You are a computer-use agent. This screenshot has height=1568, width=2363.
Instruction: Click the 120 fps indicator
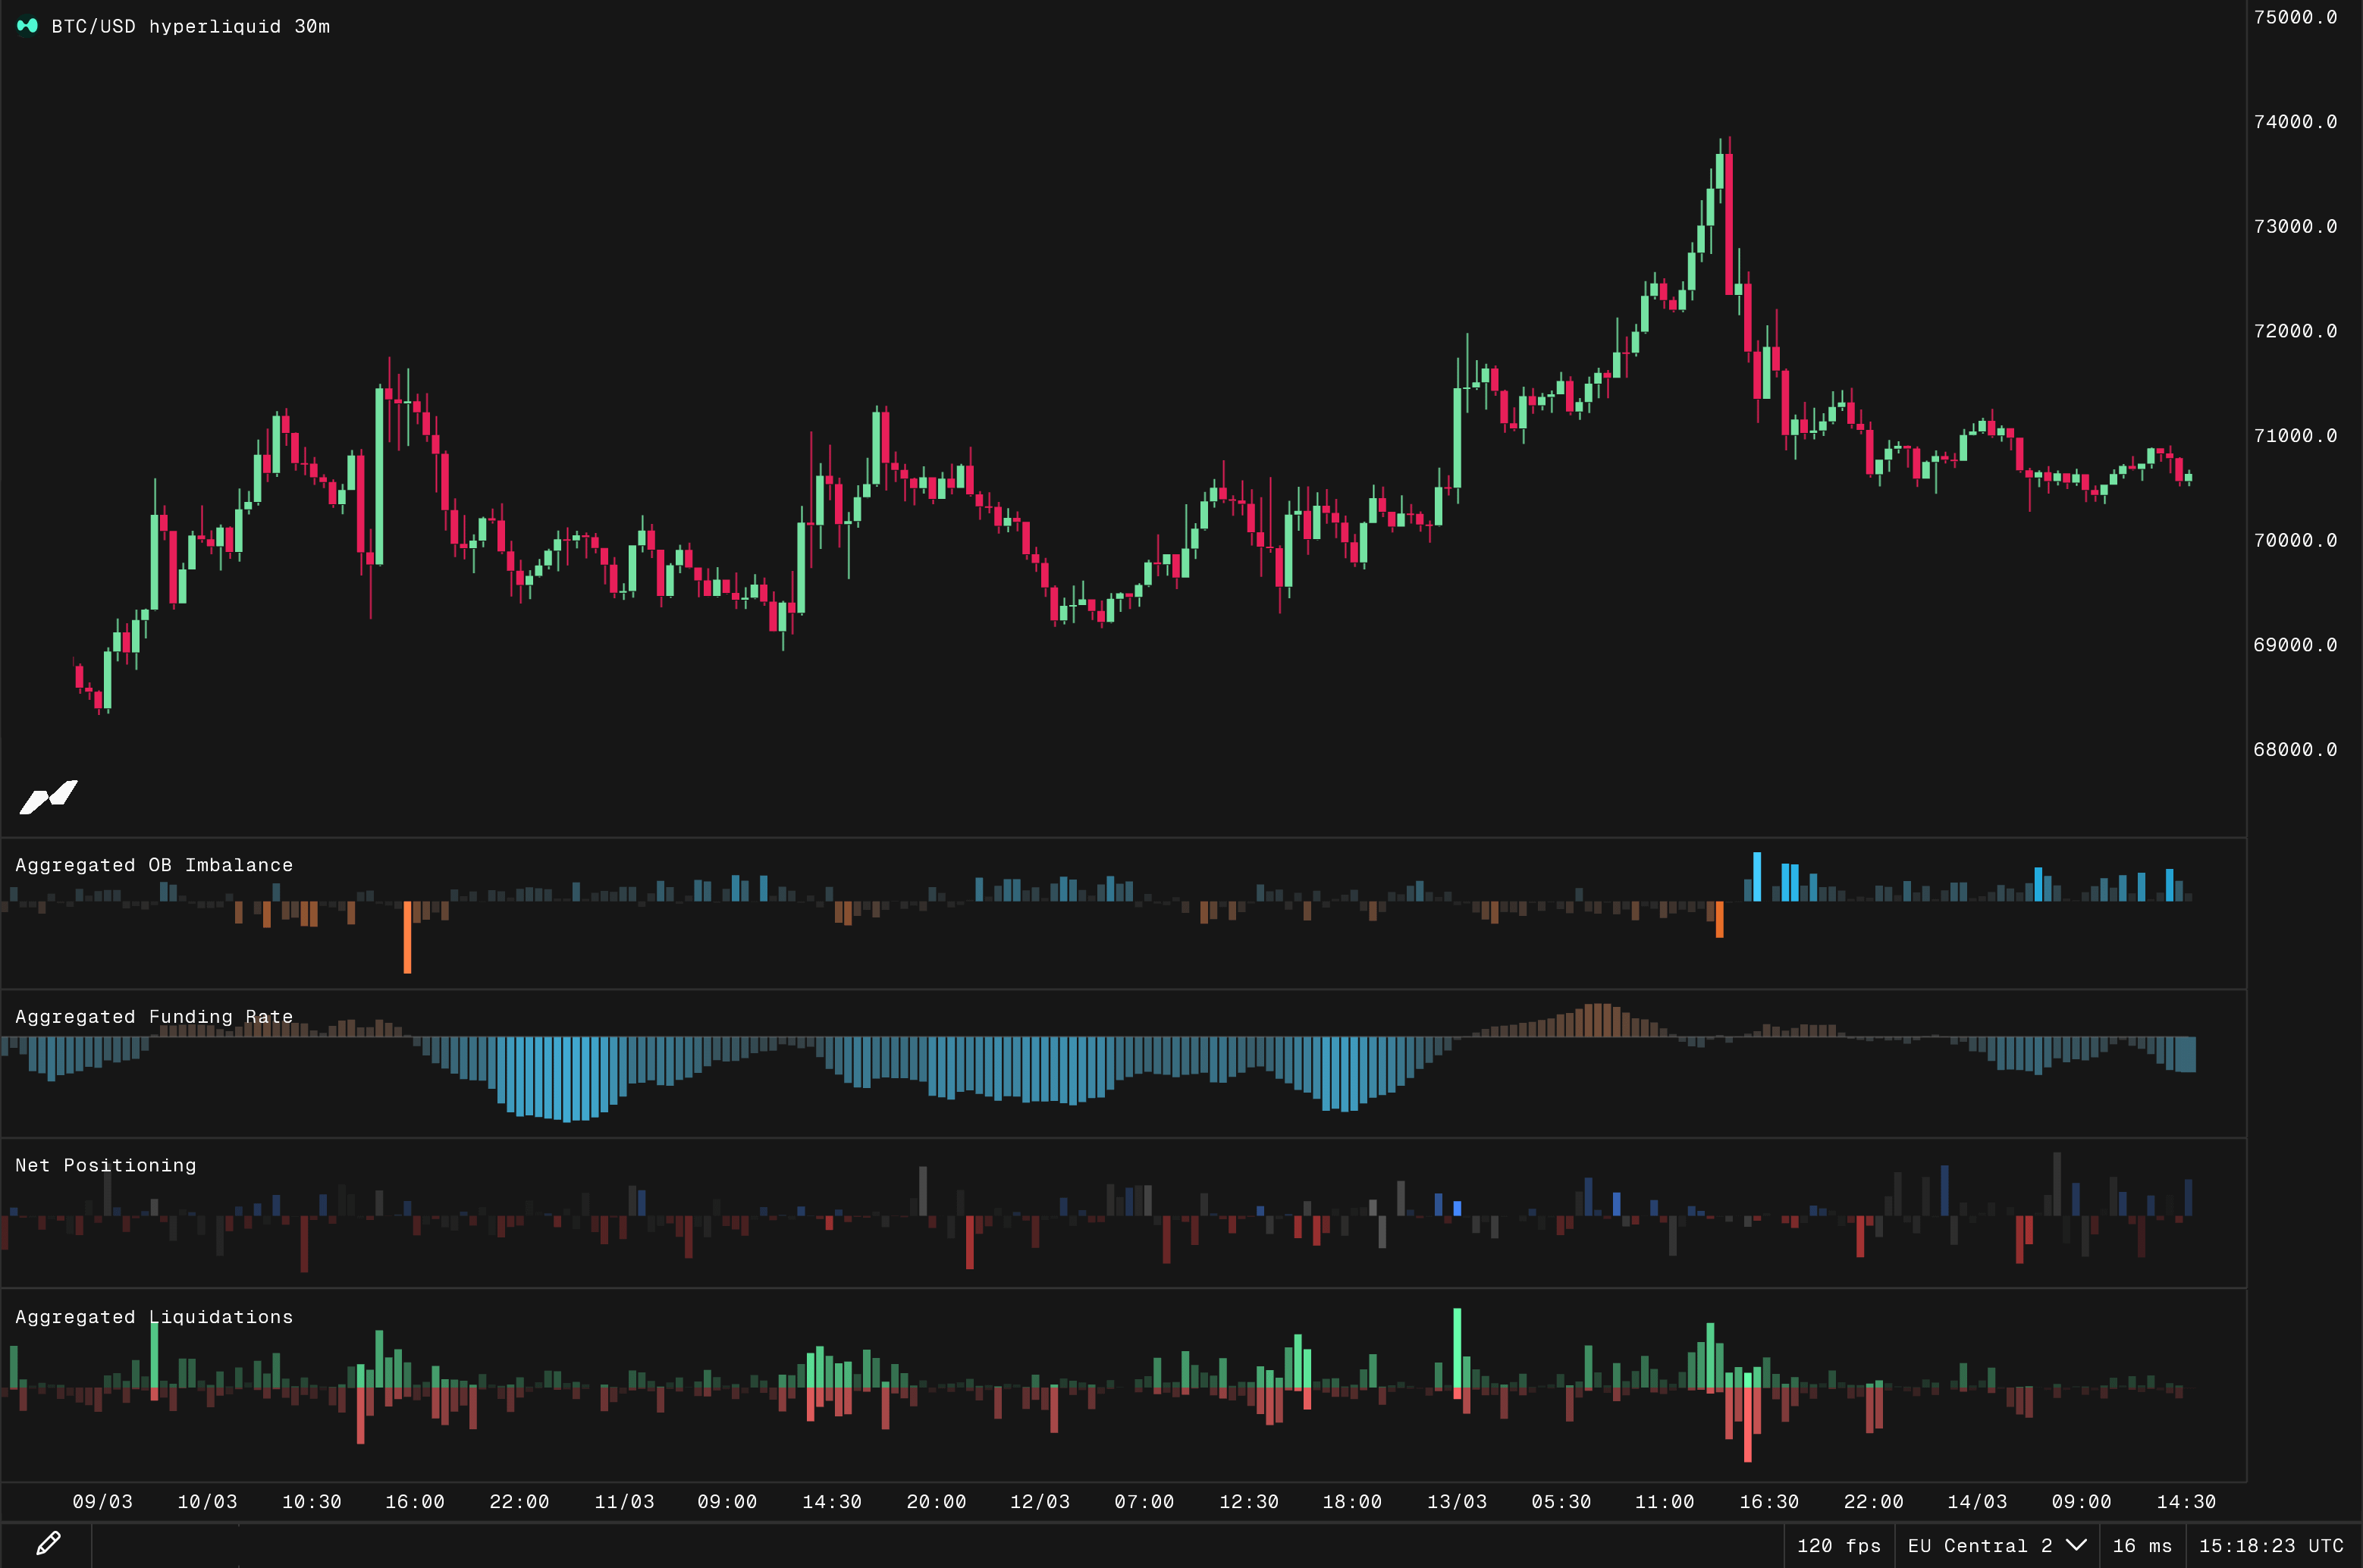1838,1546
